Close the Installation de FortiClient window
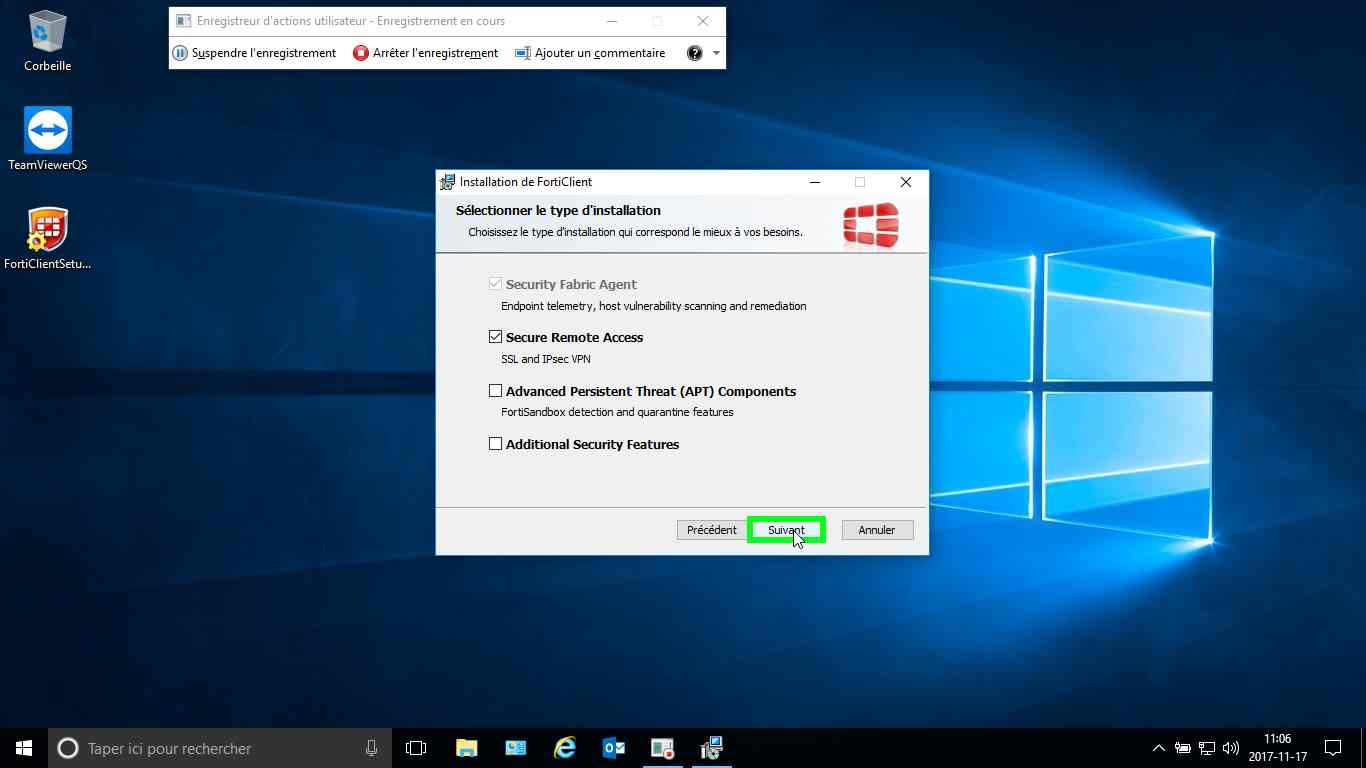This screenshot has width=1366, height=768. pos(906,182)
